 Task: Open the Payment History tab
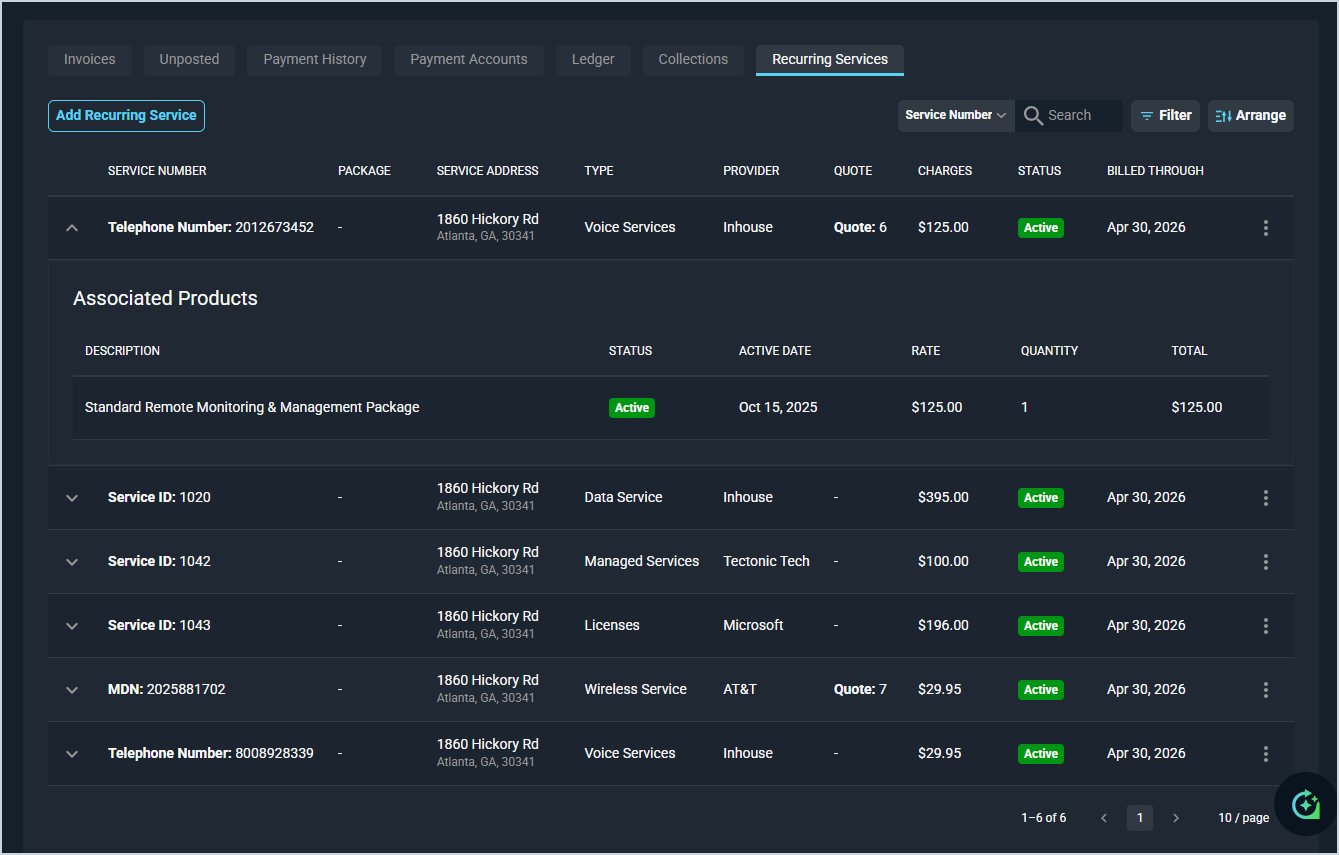[x=315, y=60]
